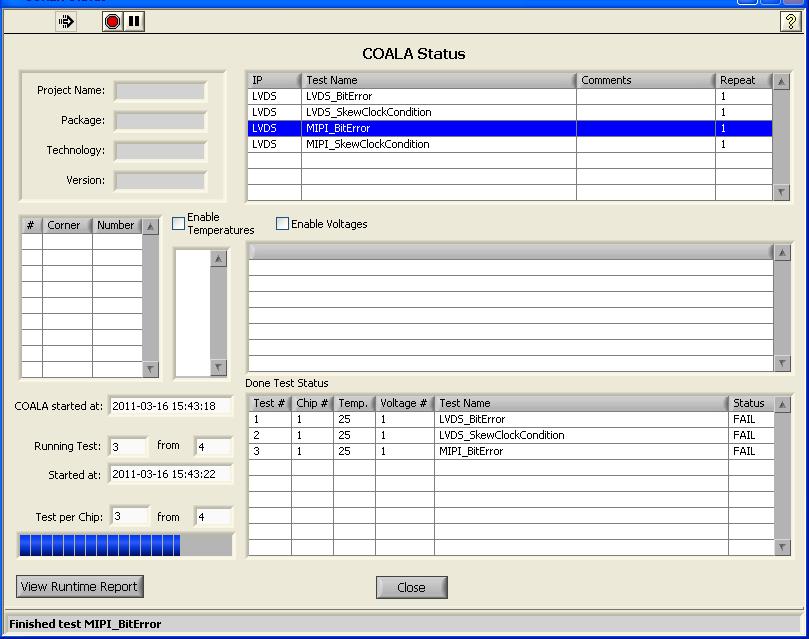Click the IP column header
Image resolution: width=809 pixels, height=639 pixels.
[274, 80]
